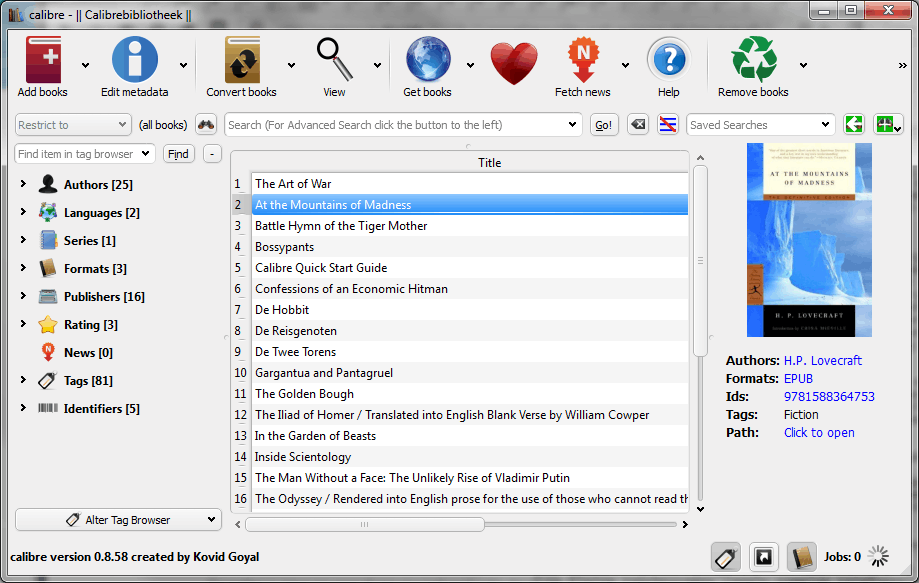Select book 'The Art of War'
919x583 pixels.
pos(469,184)
